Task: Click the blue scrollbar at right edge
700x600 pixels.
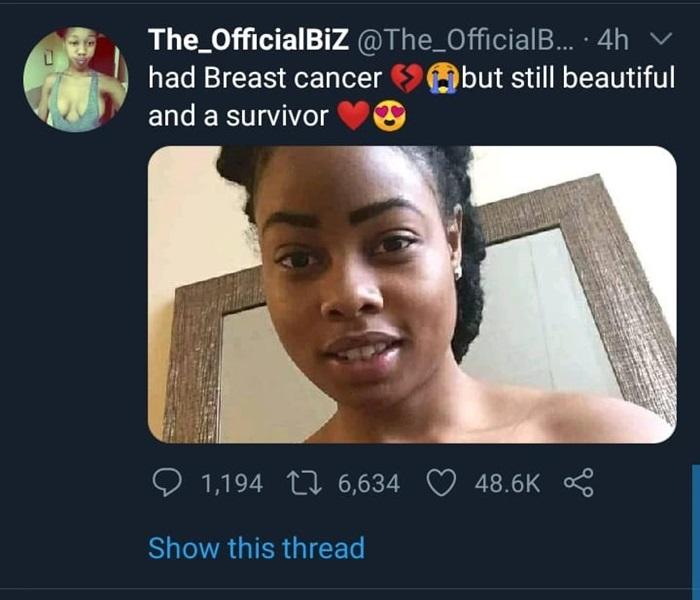Action: coord(694,530)
